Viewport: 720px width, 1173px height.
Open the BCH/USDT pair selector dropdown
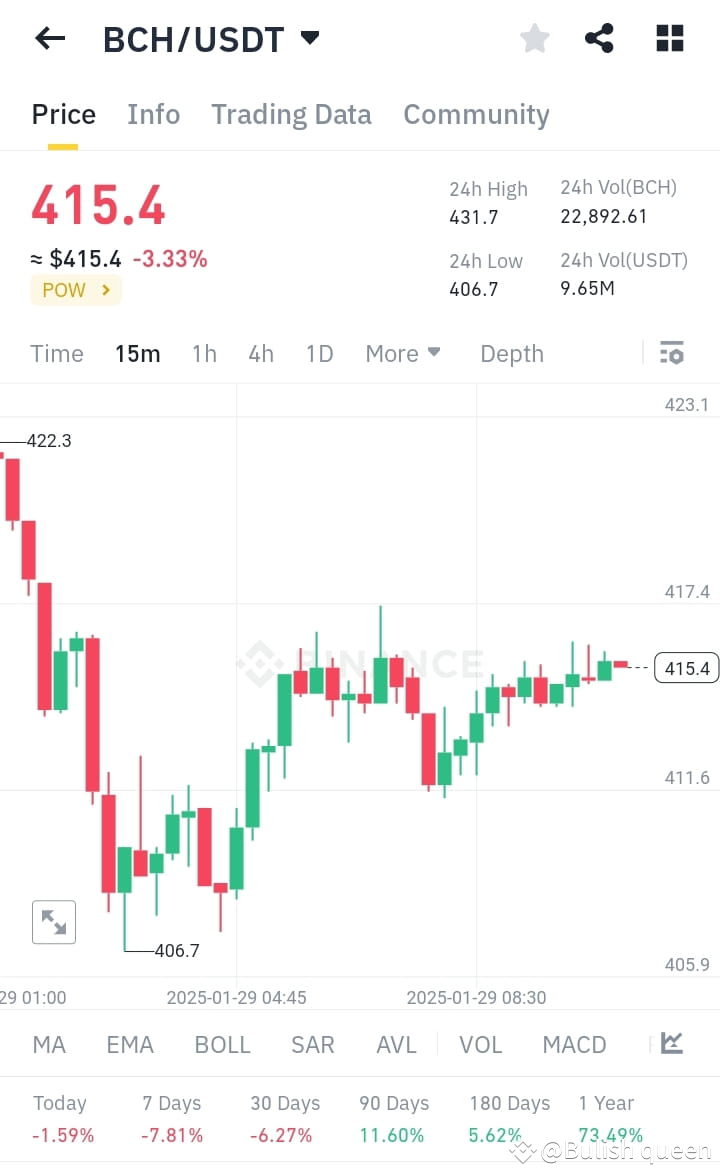coord(210,40)
